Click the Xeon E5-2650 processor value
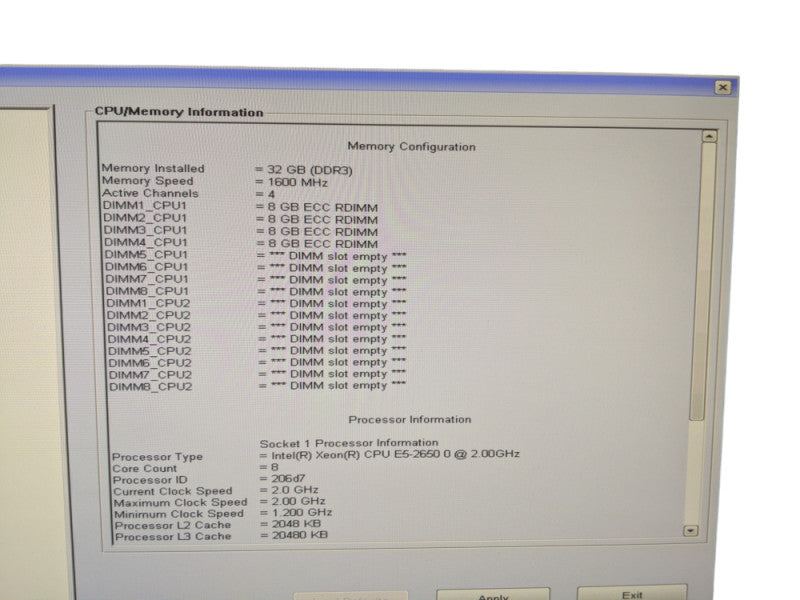Screen dimensions: 800x600 tap(395, 454)
